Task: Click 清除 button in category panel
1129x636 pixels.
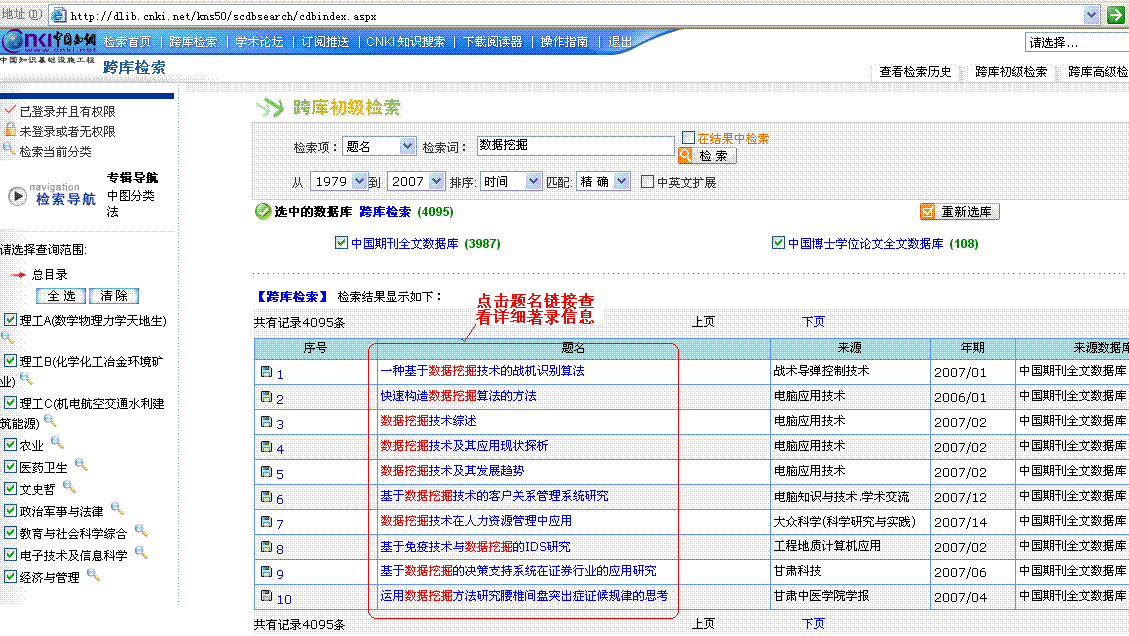Action: [114, 296]
